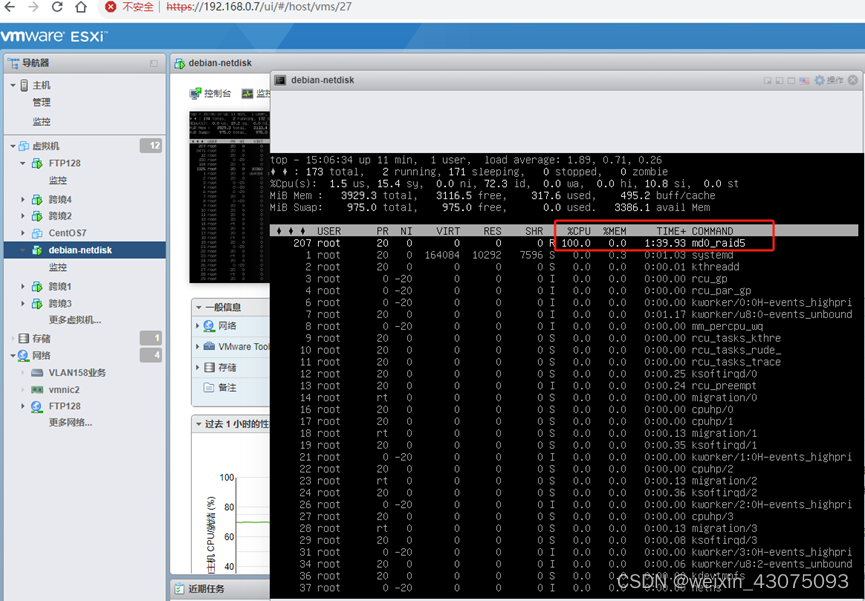The image size is (865, 601).
Task: Click the address bar URL field
Action: point(259,7)
